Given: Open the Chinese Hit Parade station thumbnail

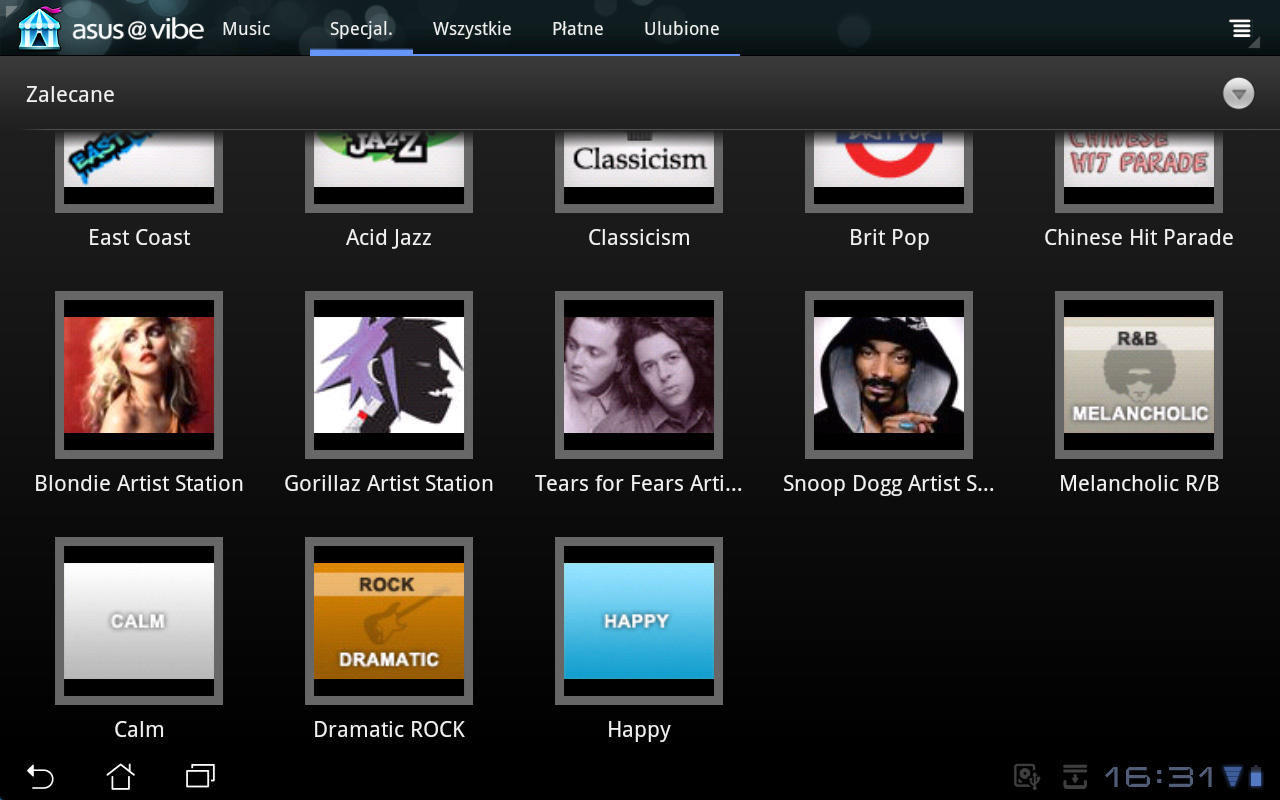Looking at the screenshot, I should [1139, 171].
